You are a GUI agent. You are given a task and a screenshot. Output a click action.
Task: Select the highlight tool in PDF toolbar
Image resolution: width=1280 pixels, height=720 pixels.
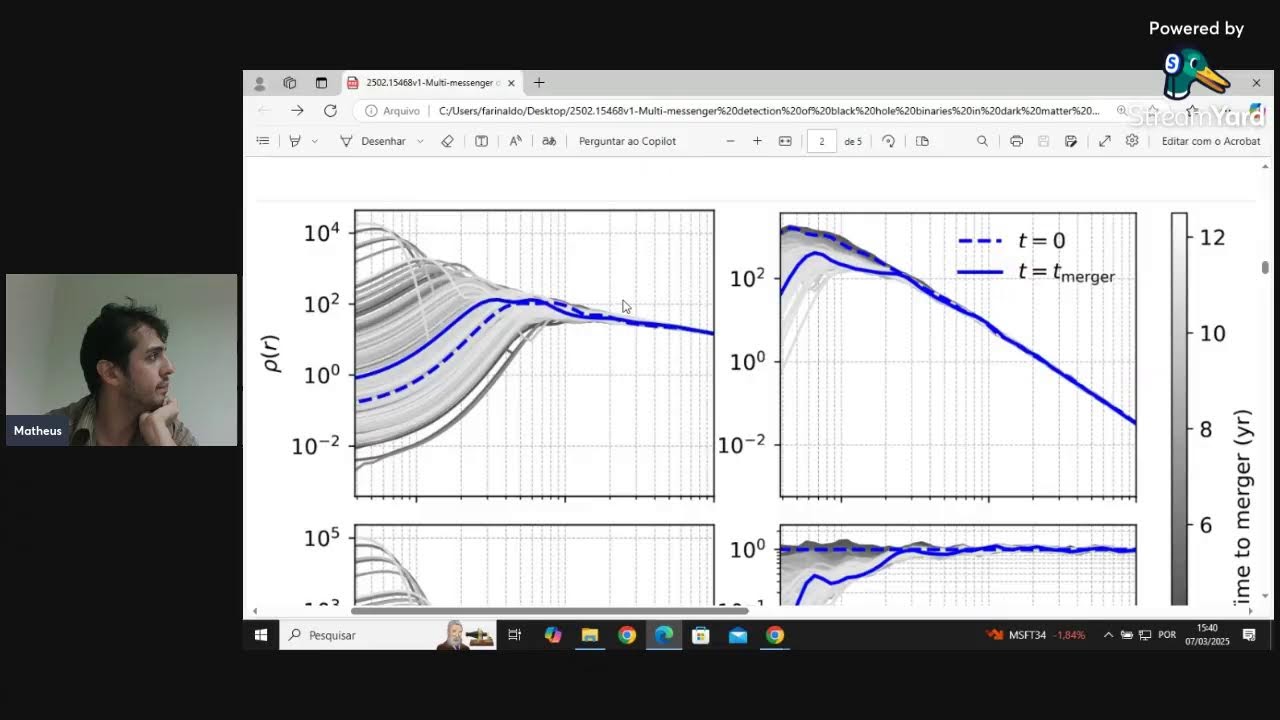pos(294,141)
